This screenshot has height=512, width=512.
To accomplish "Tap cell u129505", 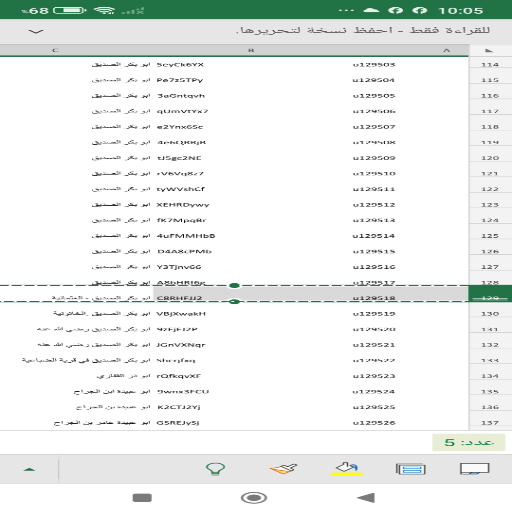I will [x=374, y=96].
